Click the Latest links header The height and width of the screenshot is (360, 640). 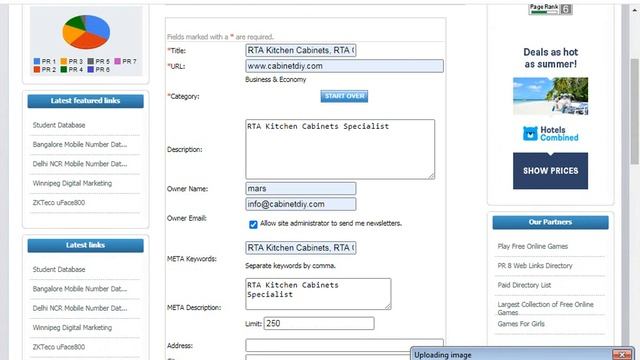pyautogui.click(x=85, y=245)
